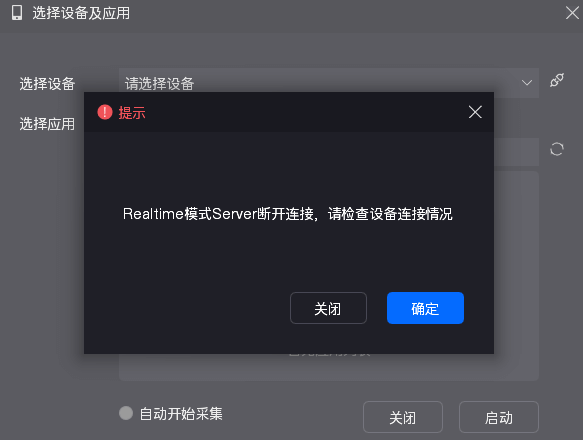This screenshot has height=440, width=583.
Task: Close the 选择设备及应用 window
Action: click(572, 13)
